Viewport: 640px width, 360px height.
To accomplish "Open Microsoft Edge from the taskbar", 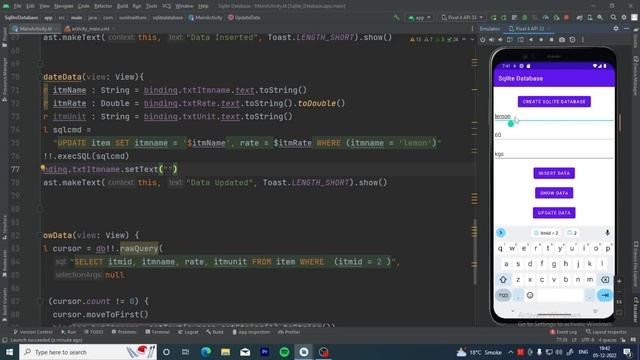I will point(206,352).
